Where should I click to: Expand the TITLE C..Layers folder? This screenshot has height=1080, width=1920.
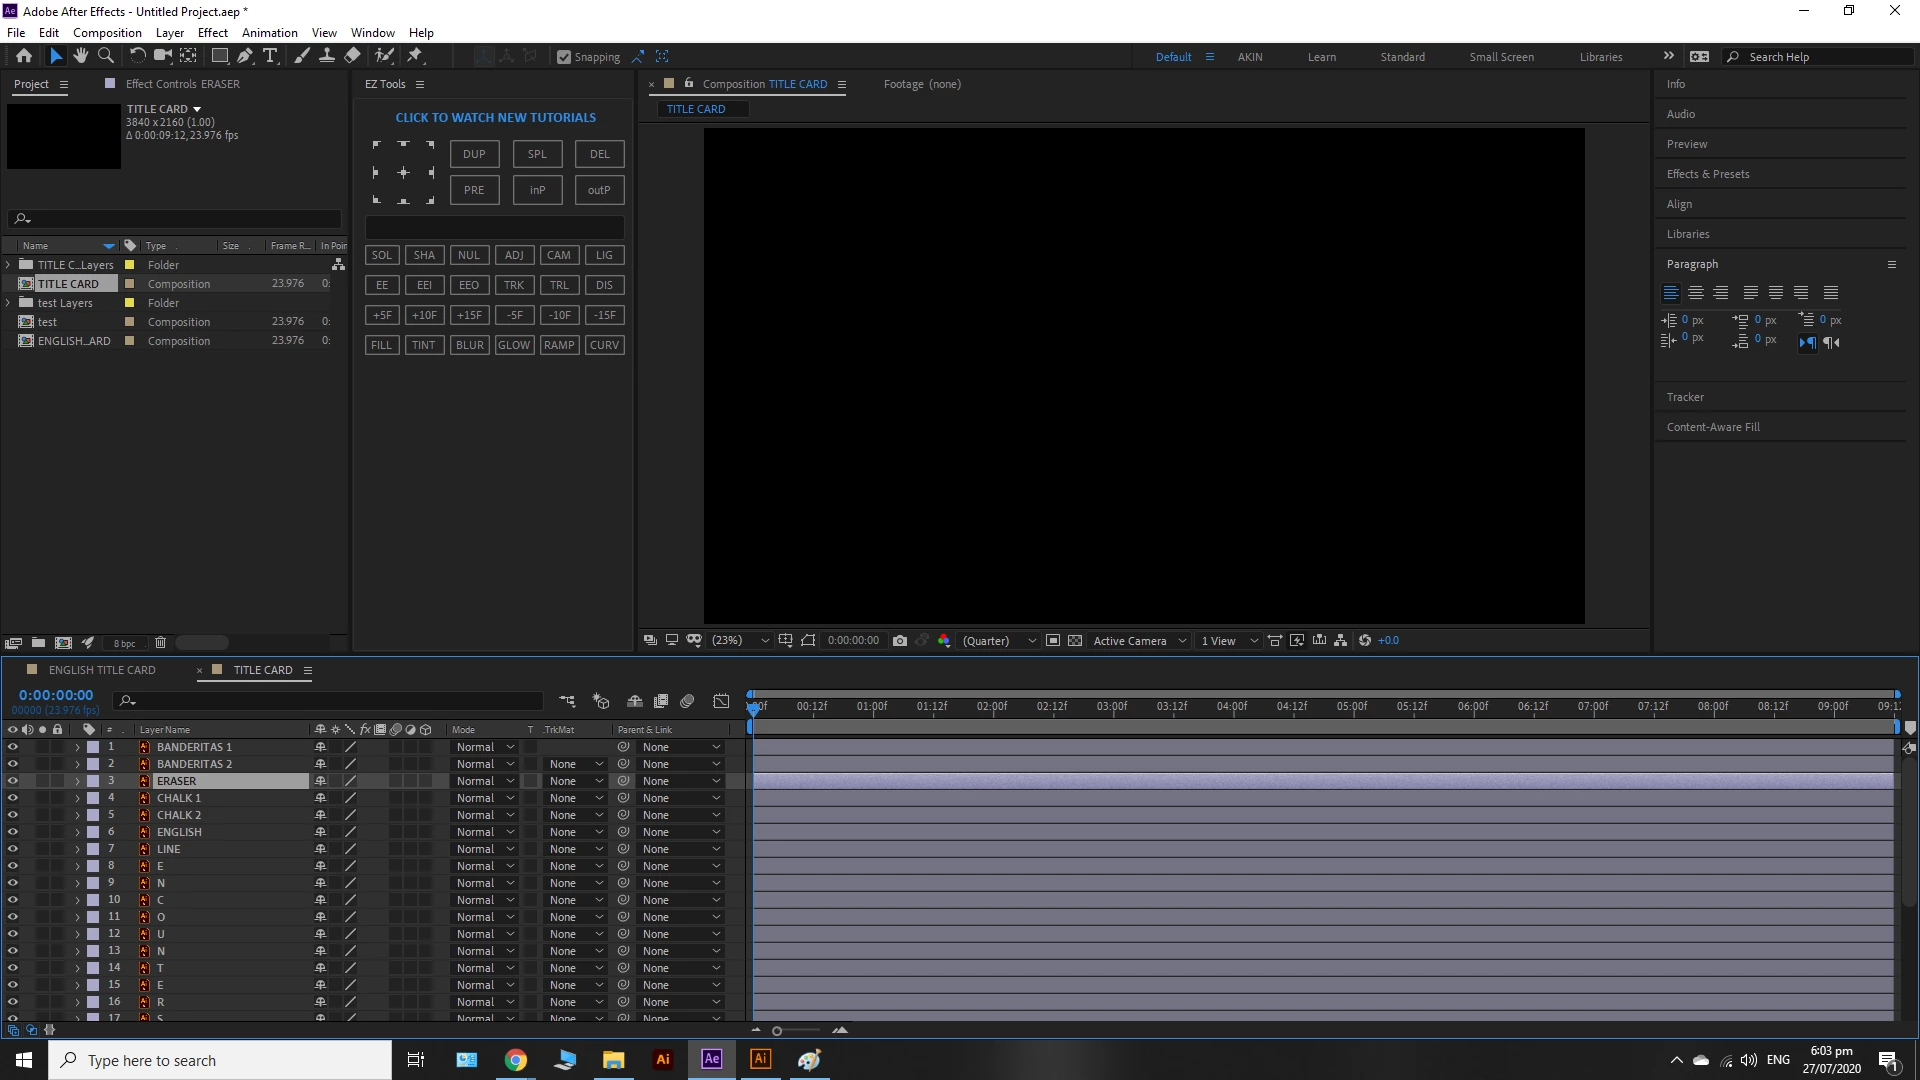click(9, 265)
